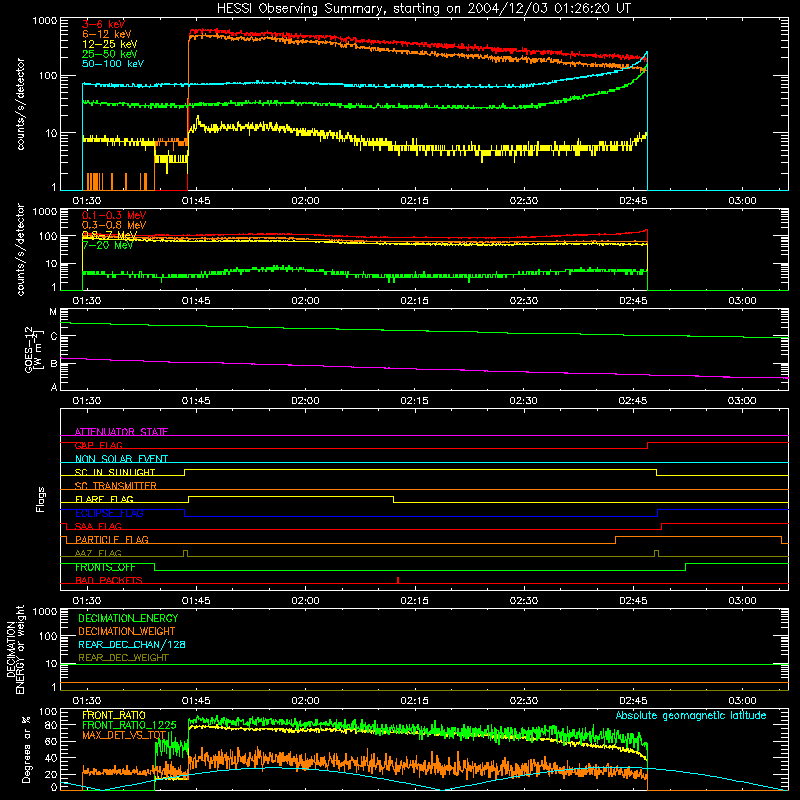
Task: Click the red bad packets spike marker
Action: [x=398, y=580]
